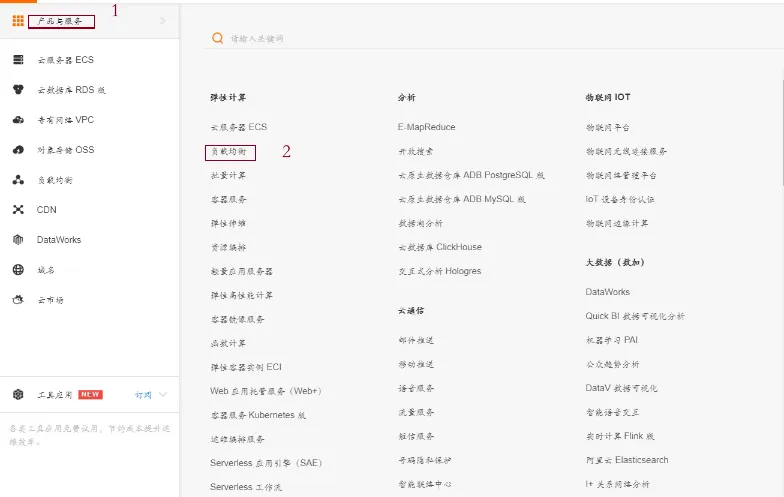The width and height of the screenshot is (784, 497).
Task: Select 容器镜像服务 entry
Action: pos(237,319)
